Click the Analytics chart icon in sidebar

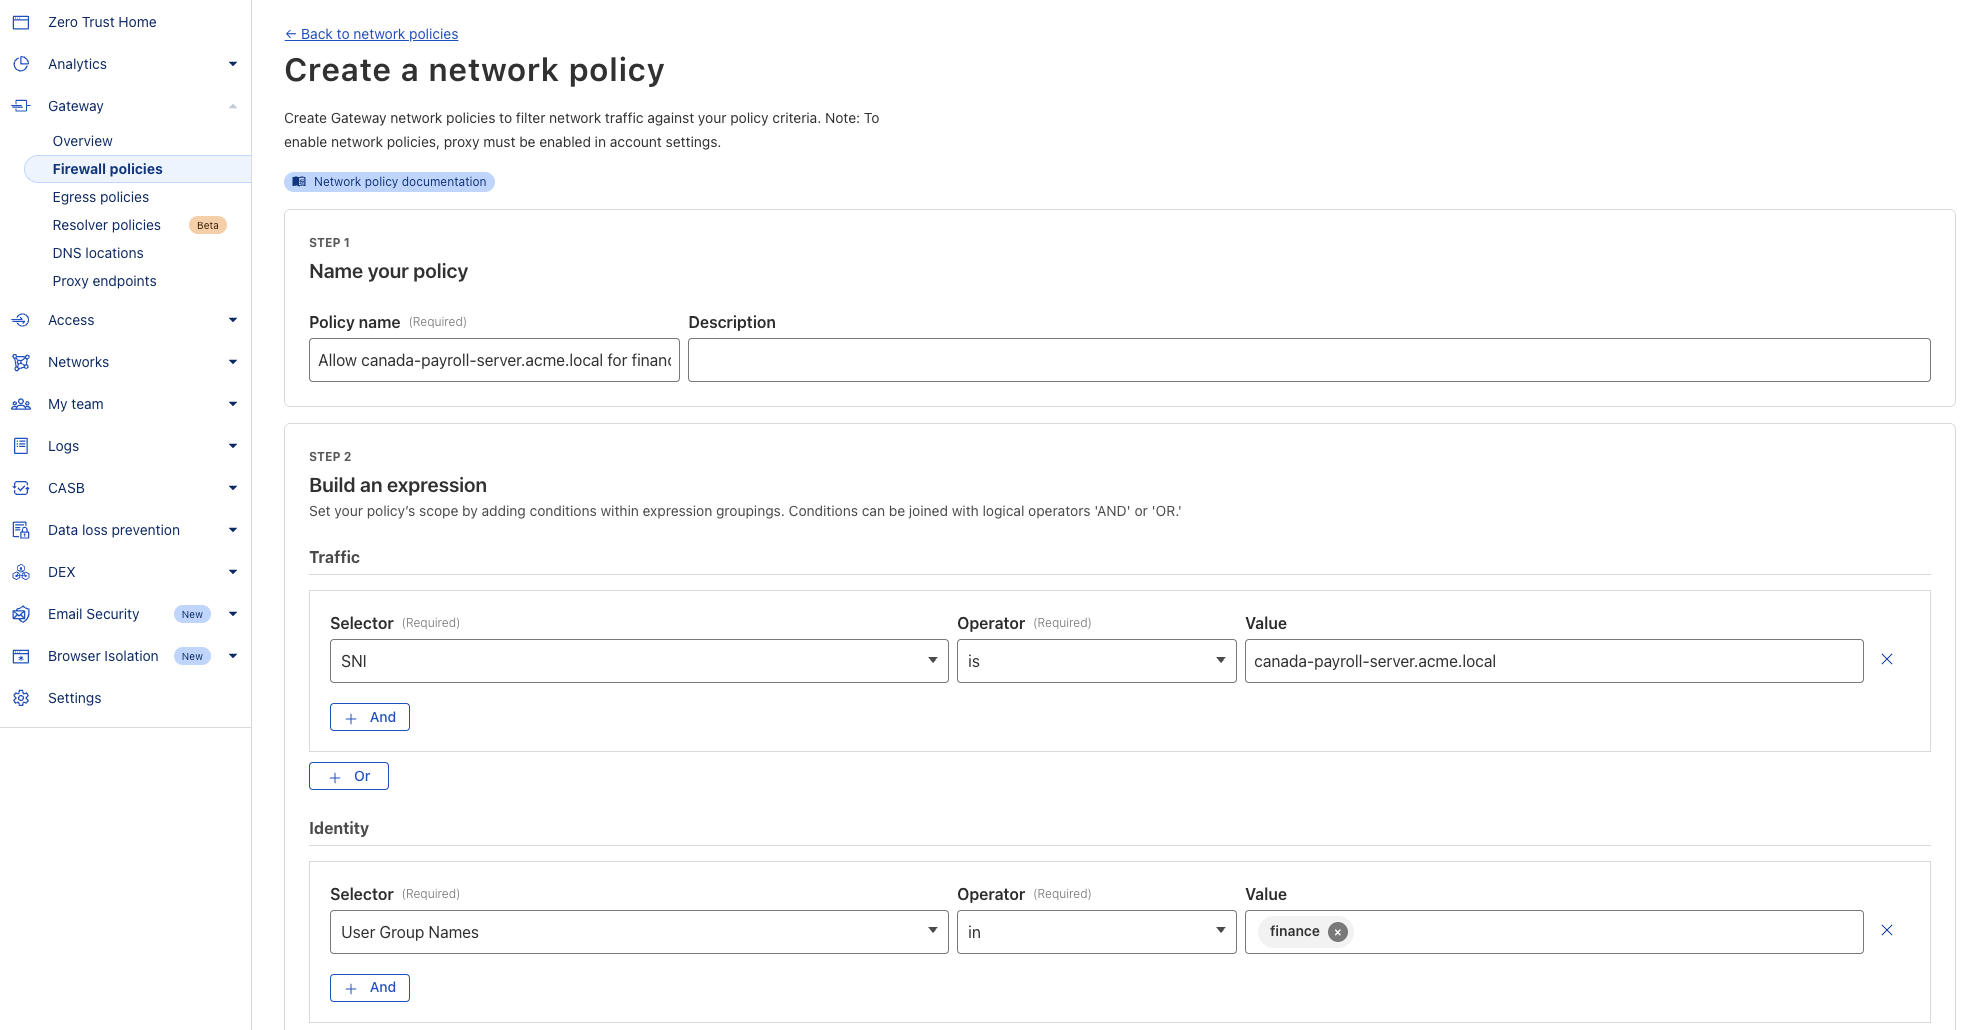21,64
